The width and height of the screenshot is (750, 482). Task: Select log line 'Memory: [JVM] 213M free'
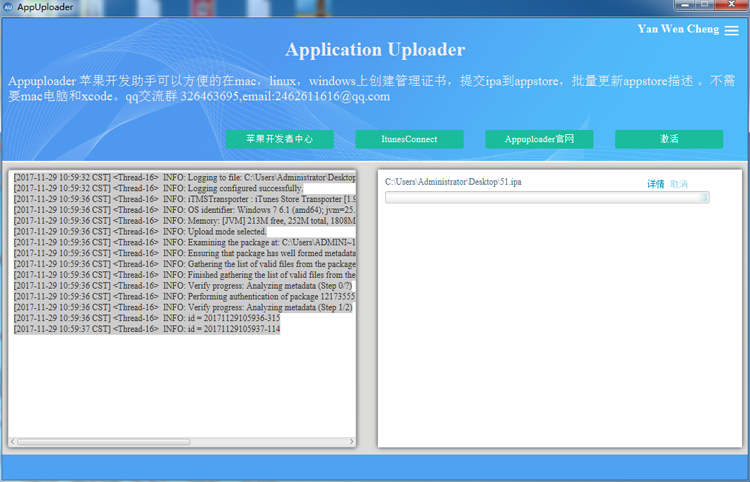coord(185,221)
